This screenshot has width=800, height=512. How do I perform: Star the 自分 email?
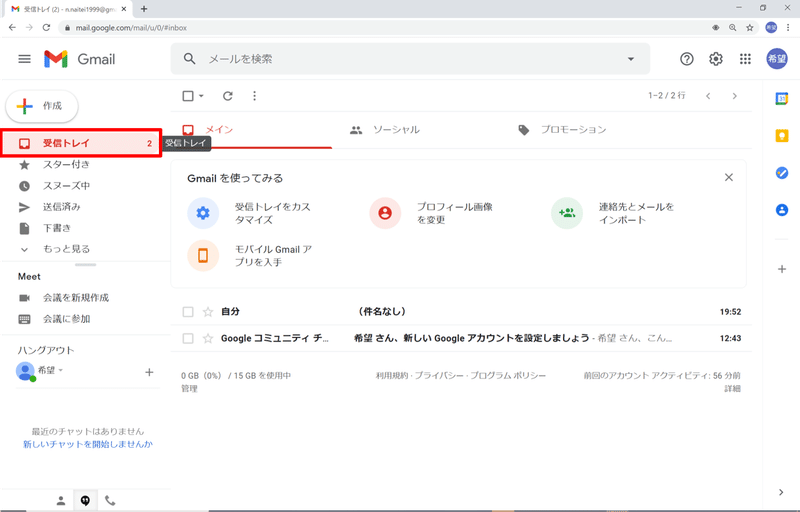tap(208, 312)
